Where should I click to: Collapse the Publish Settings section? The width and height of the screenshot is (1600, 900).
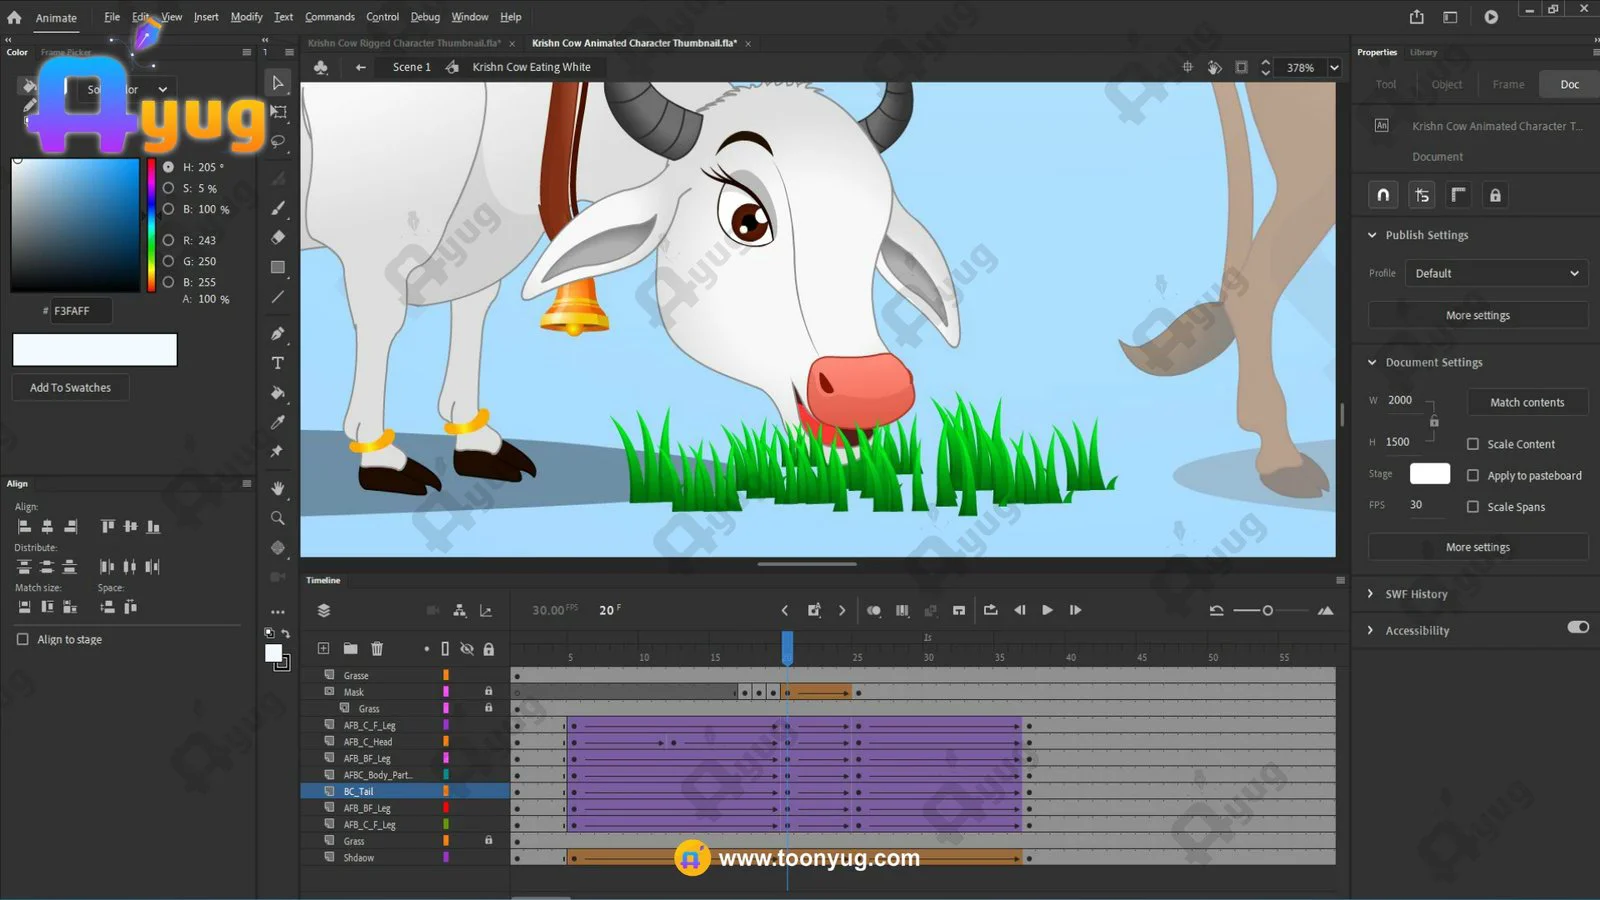pyautogui.click(x=1372, y=235)
